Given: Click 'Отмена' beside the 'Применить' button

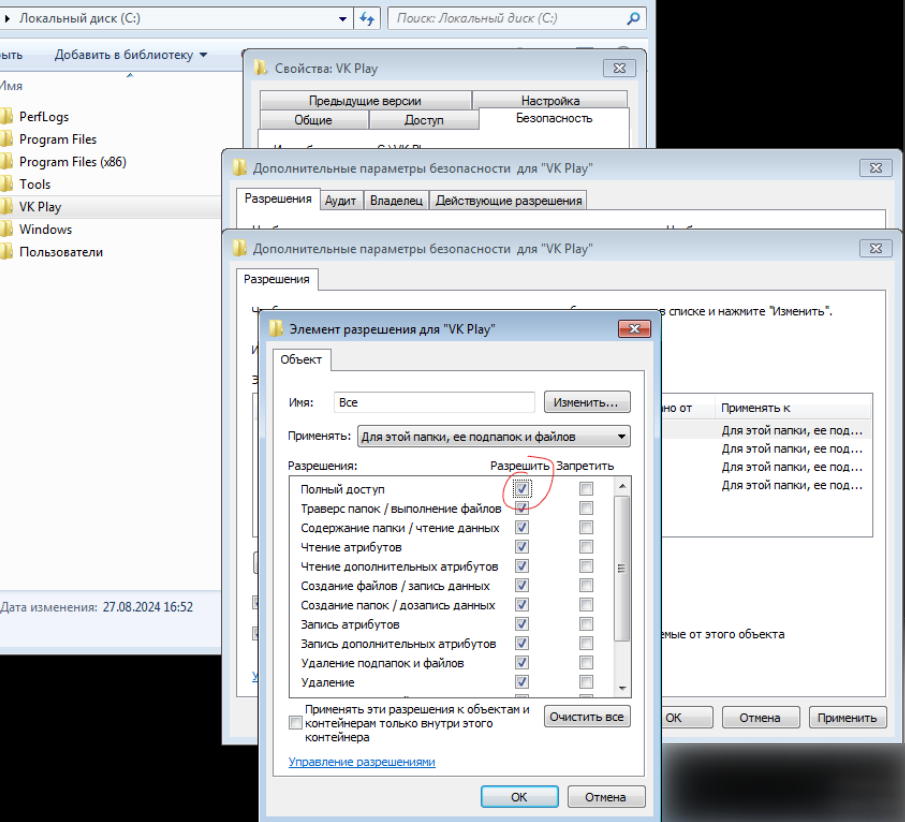Looking at the screenshot, I should (x=760, y=718).
